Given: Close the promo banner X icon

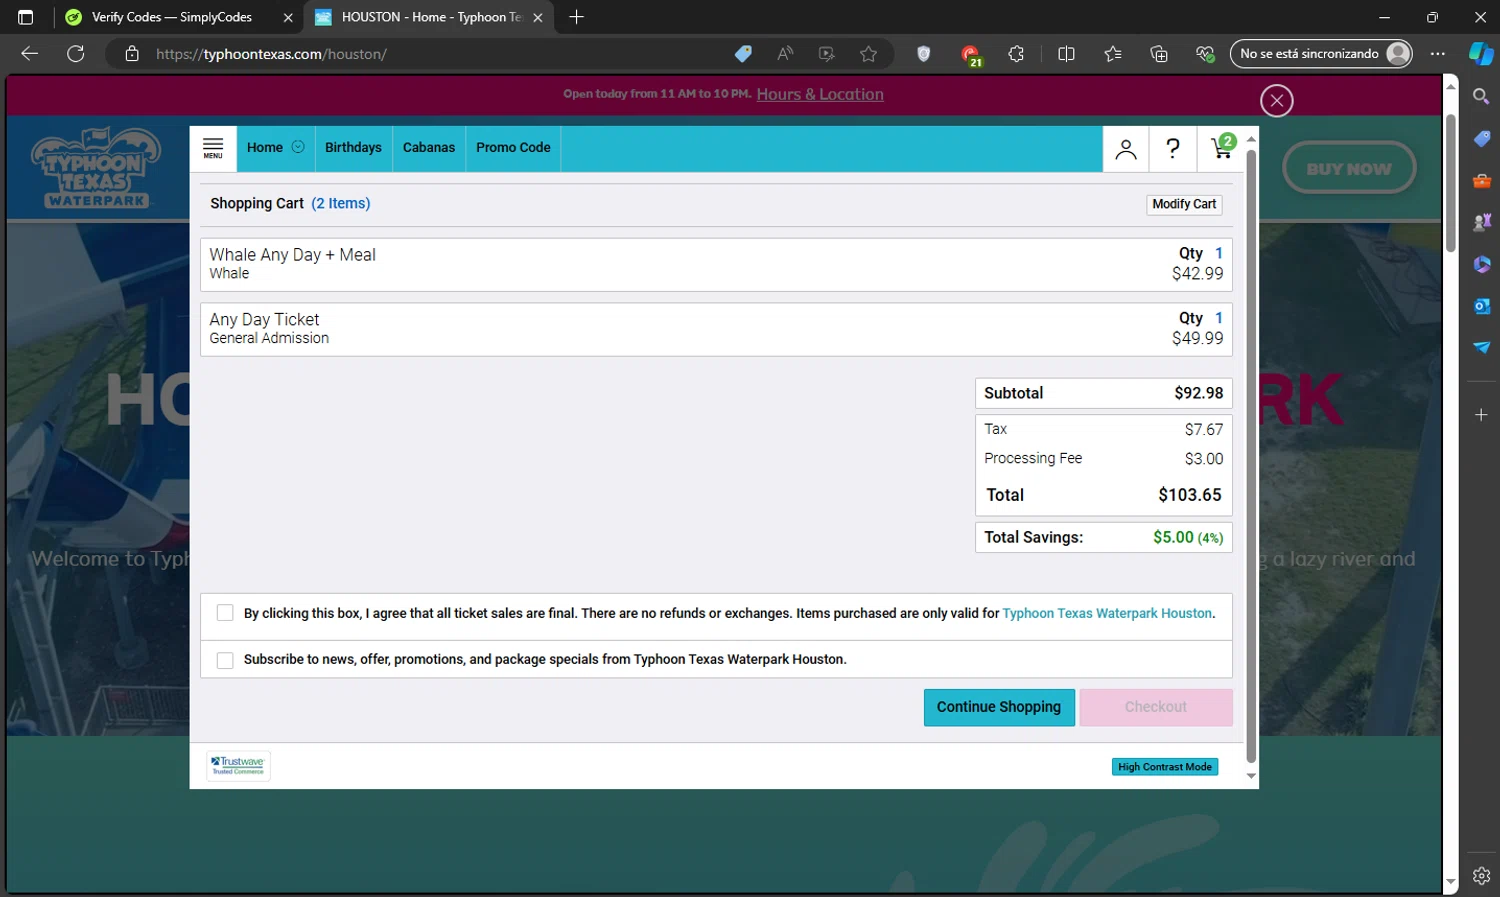Looking at the screenshot, I should (x=1276, y=100).
